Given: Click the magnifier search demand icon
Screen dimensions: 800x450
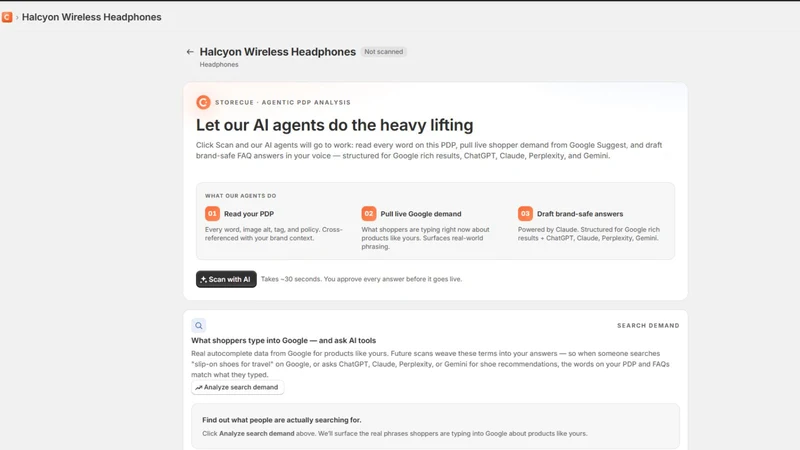Looking at the screenshot, I should 198,326.
